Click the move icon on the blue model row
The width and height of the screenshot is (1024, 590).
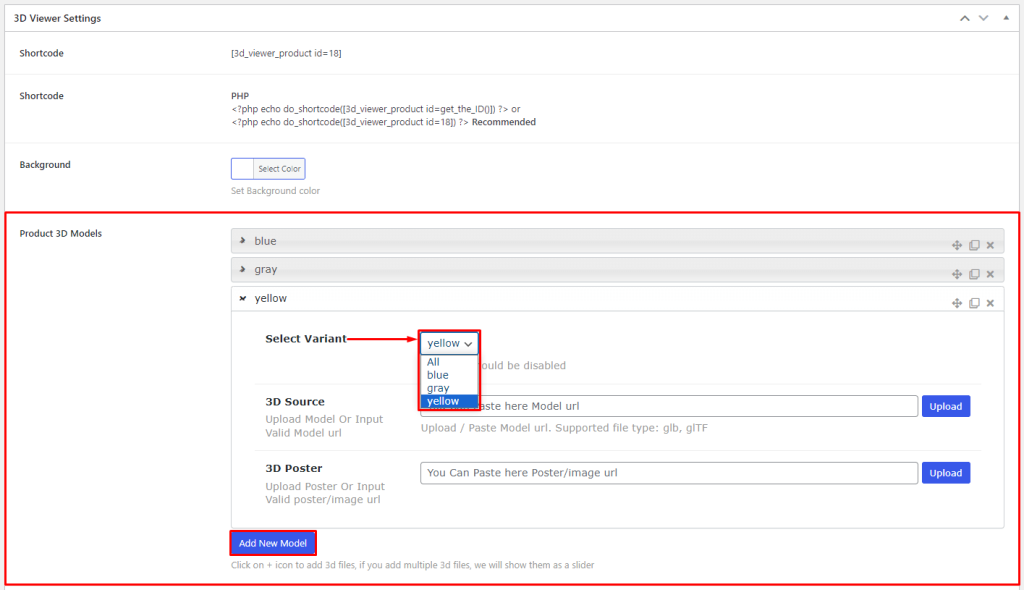click(957, 245)
